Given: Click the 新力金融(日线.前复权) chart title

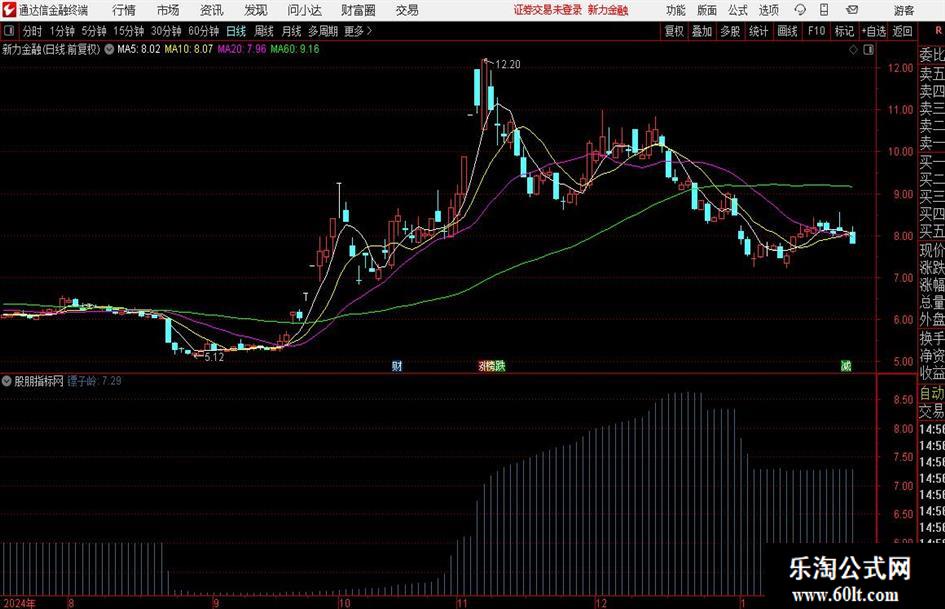Looking at the screenshot, I should coord(51,49).
